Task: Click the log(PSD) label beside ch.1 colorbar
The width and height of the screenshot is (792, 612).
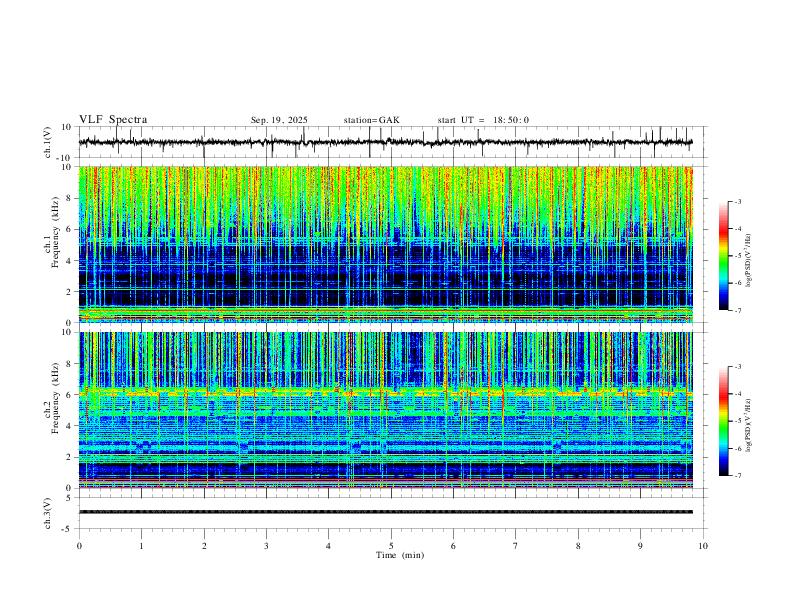Action: tap(748, 261)
